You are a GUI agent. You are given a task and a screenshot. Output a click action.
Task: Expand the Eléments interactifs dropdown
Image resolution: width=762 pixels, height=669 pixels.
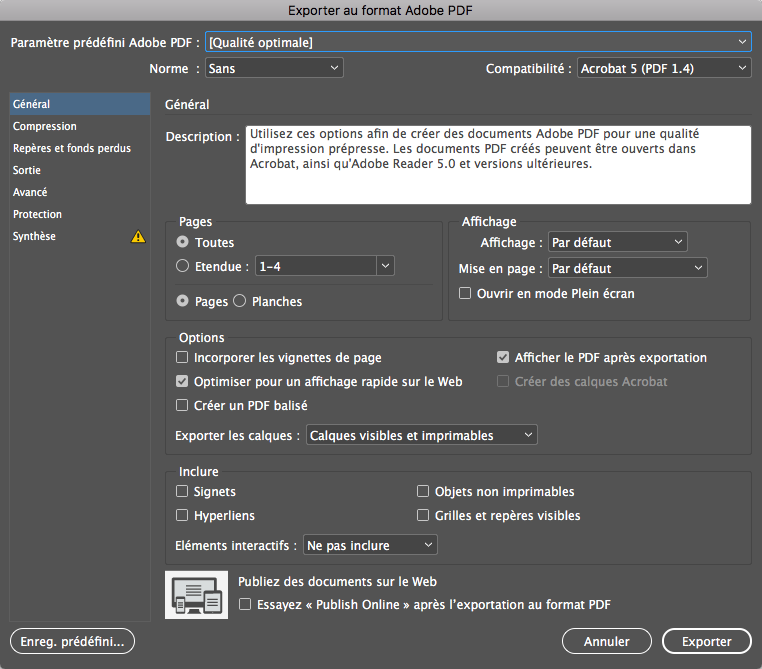tap(370, 545)
